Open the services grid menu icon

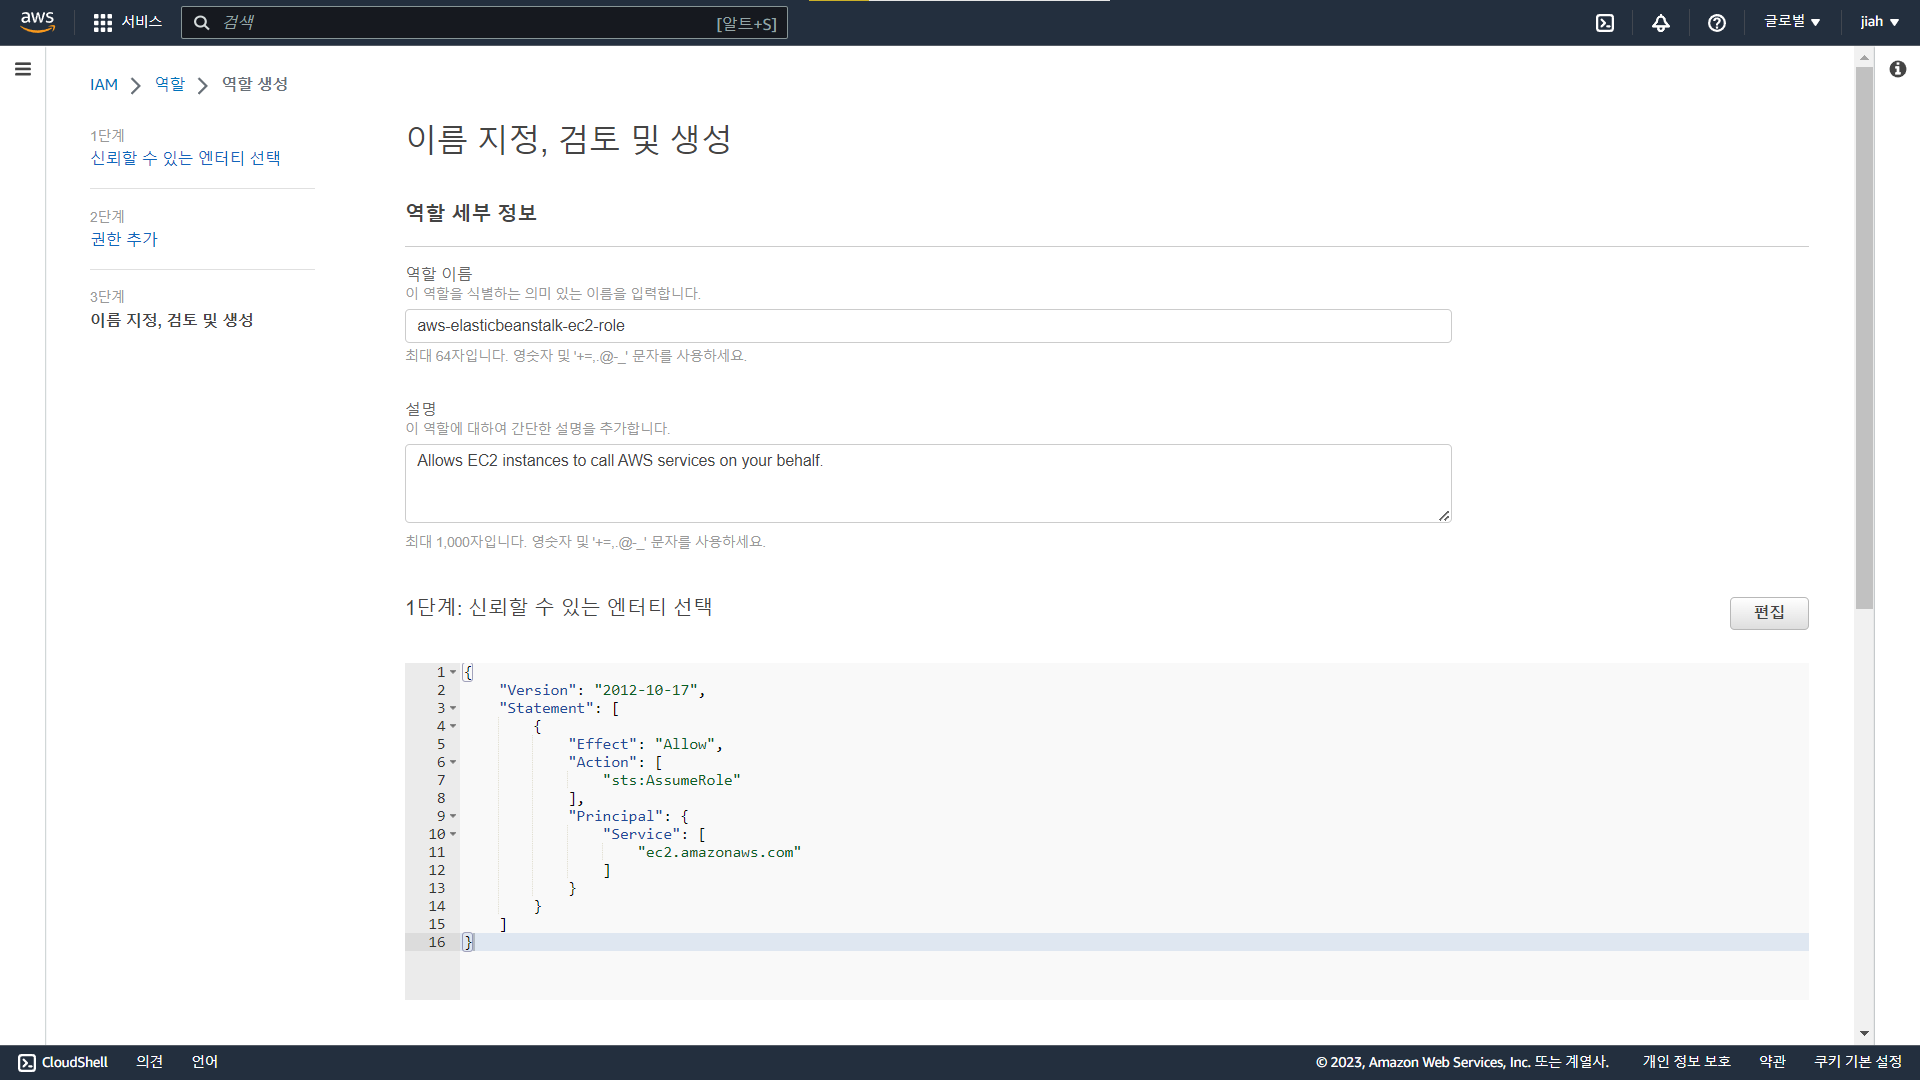point(102,23)
